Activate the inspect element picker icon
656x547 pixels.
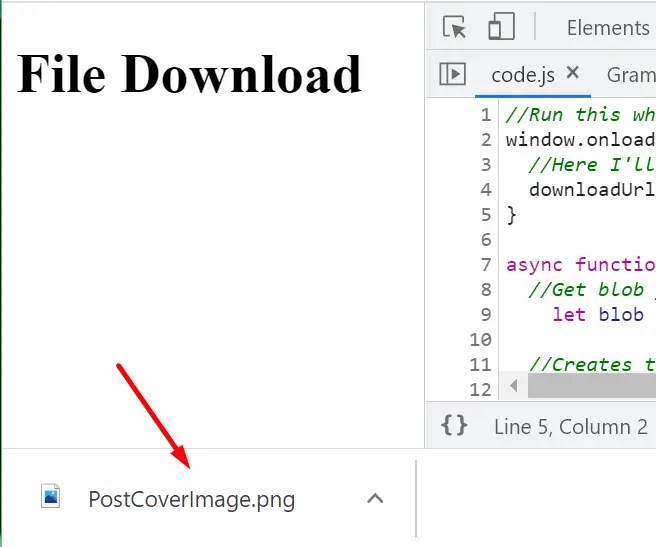tap(454, 27)
